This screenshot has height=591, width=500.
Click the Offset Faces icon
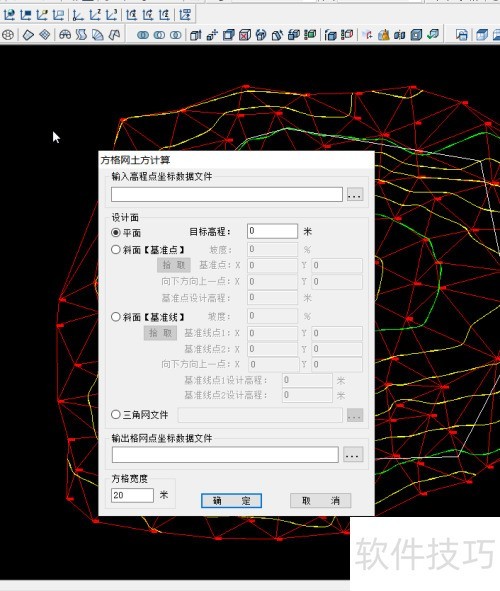click(x=229, y=35)
